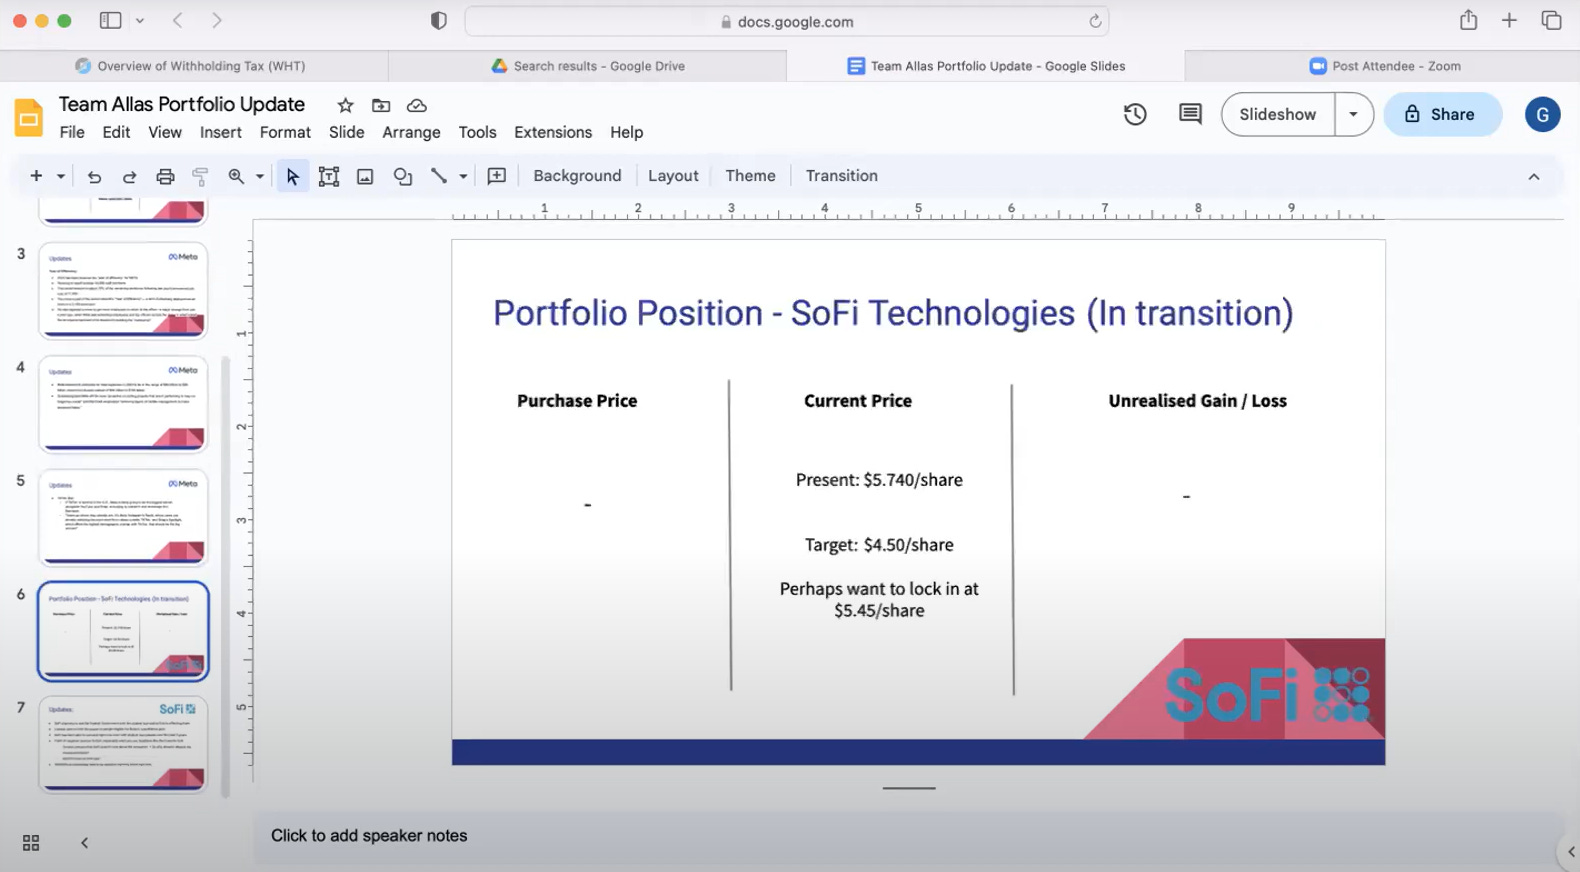Click the Target: $4.50/share text
The width and height of the screenshot is (1580, 872).
pos(879,545)
